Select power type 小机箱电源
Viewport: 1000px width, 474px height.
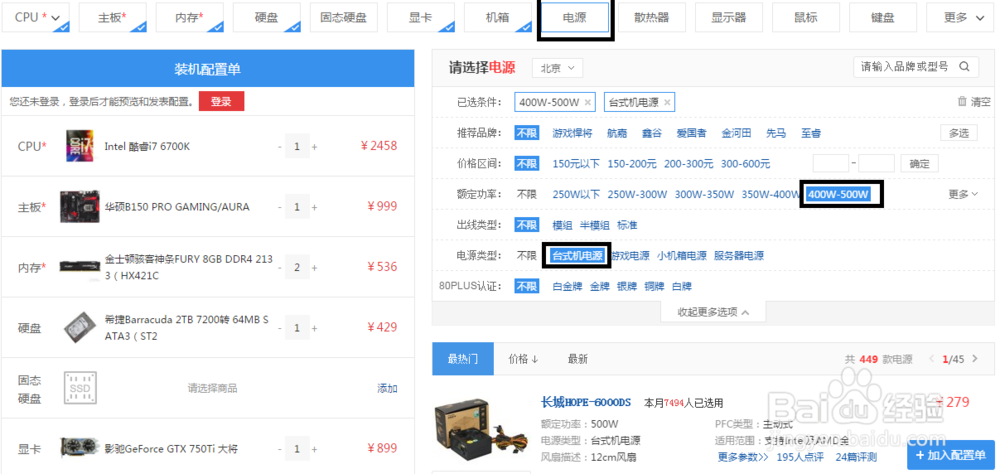(682, 256)
